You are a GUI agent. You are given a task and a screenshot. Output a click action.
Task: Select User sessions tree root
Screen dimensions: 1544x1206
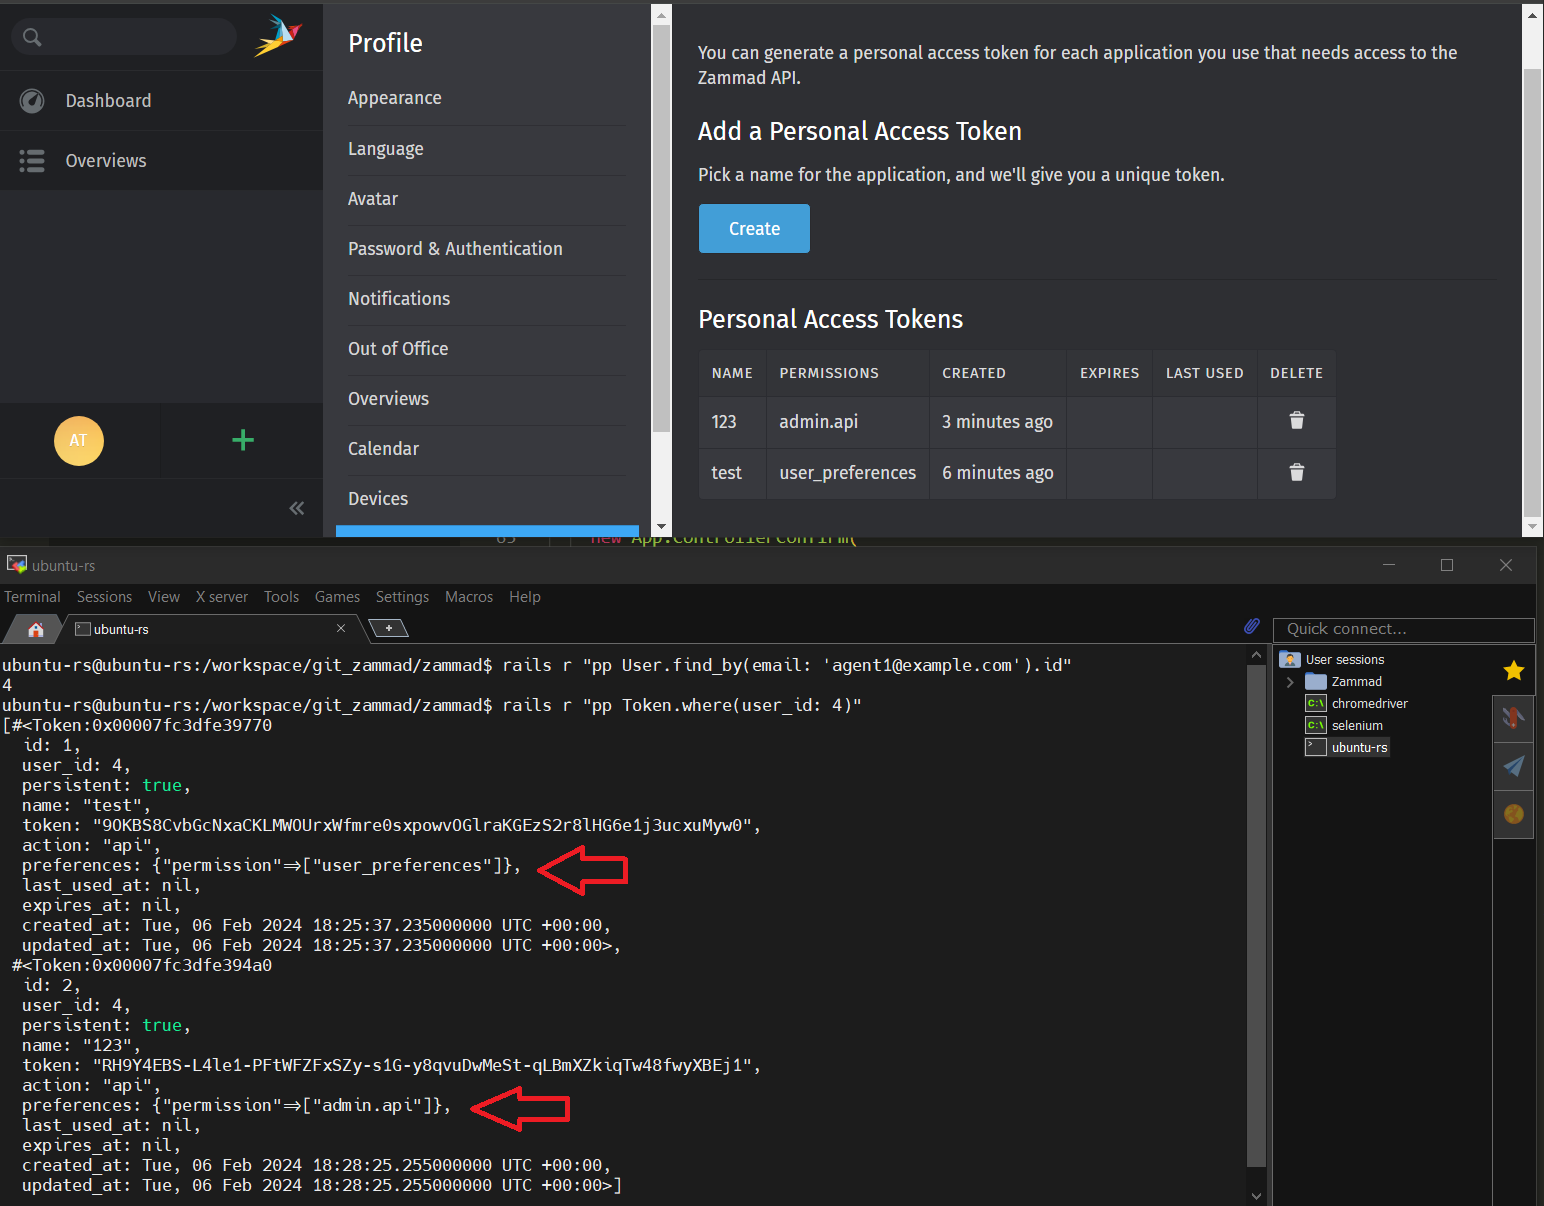[x=1344, y=660]
